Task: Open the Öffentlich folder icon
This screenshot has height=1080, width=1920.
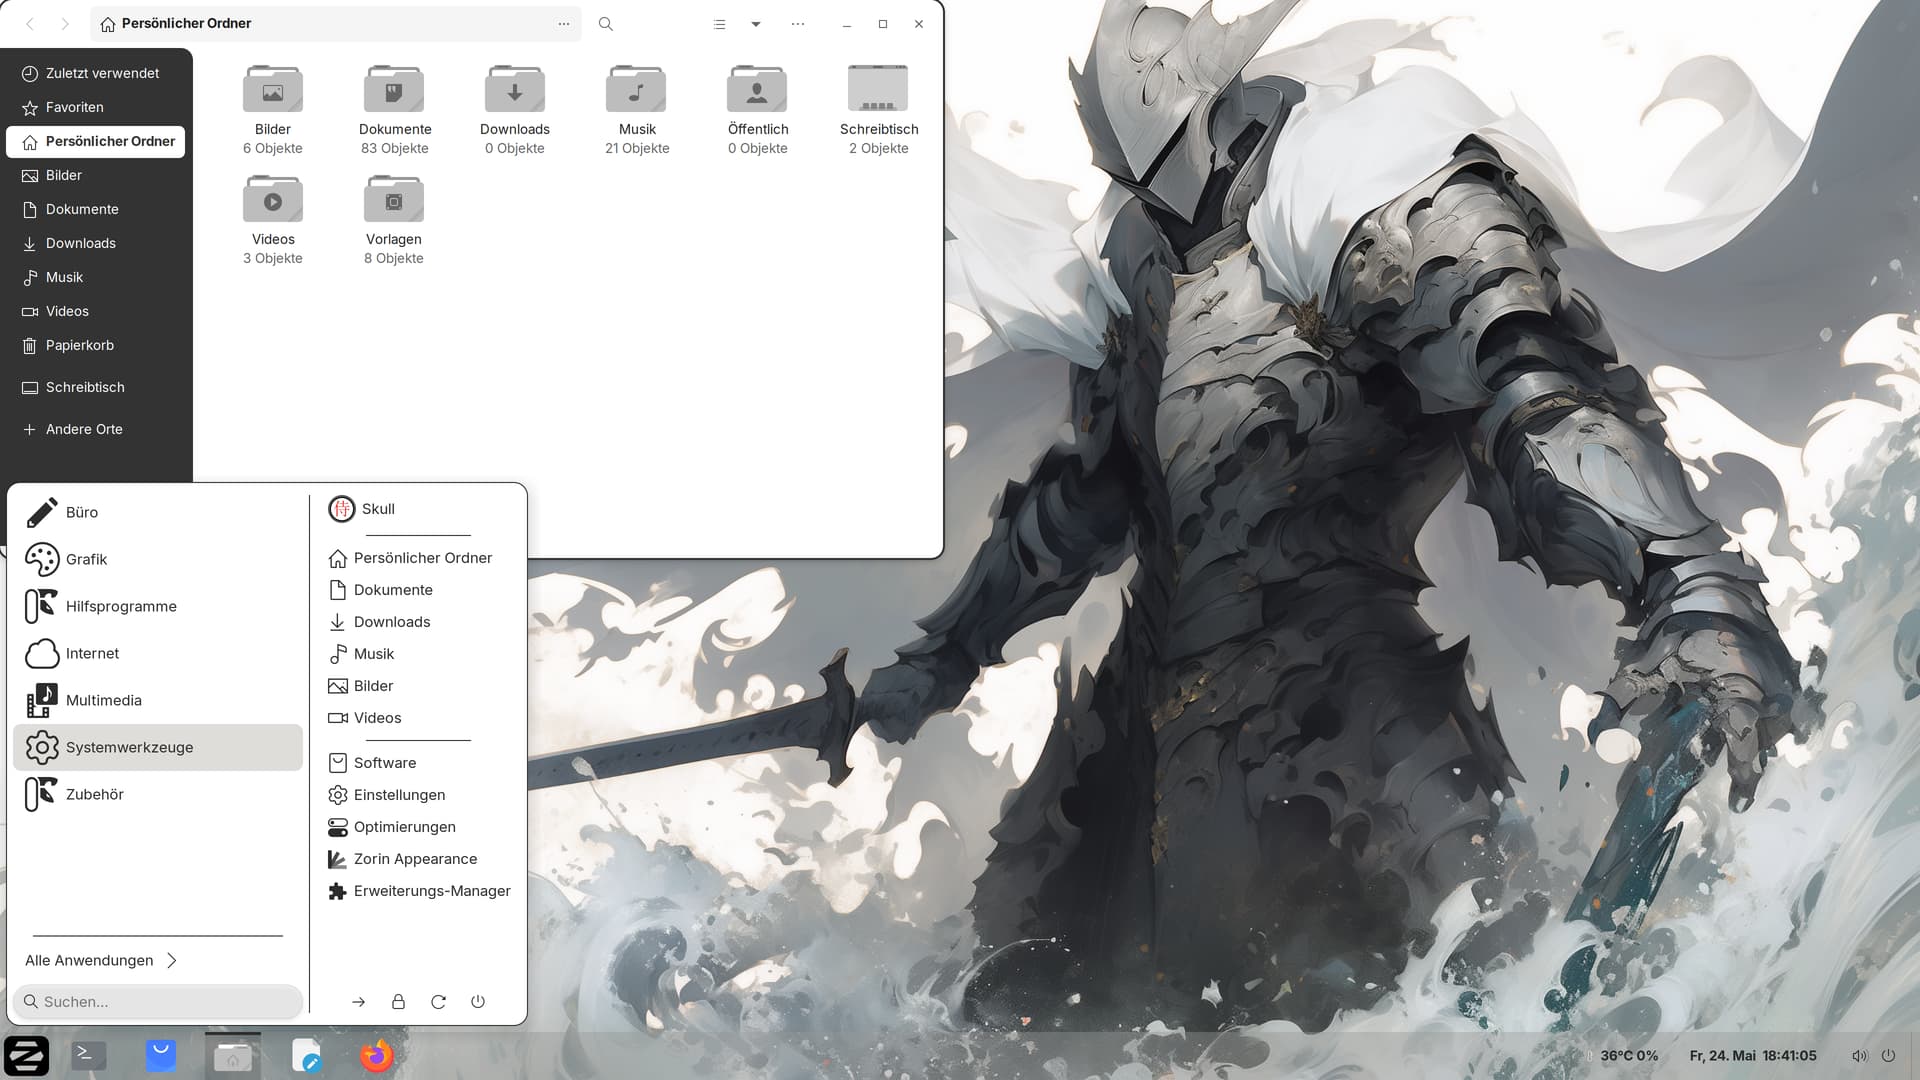Action: [757, 89]
